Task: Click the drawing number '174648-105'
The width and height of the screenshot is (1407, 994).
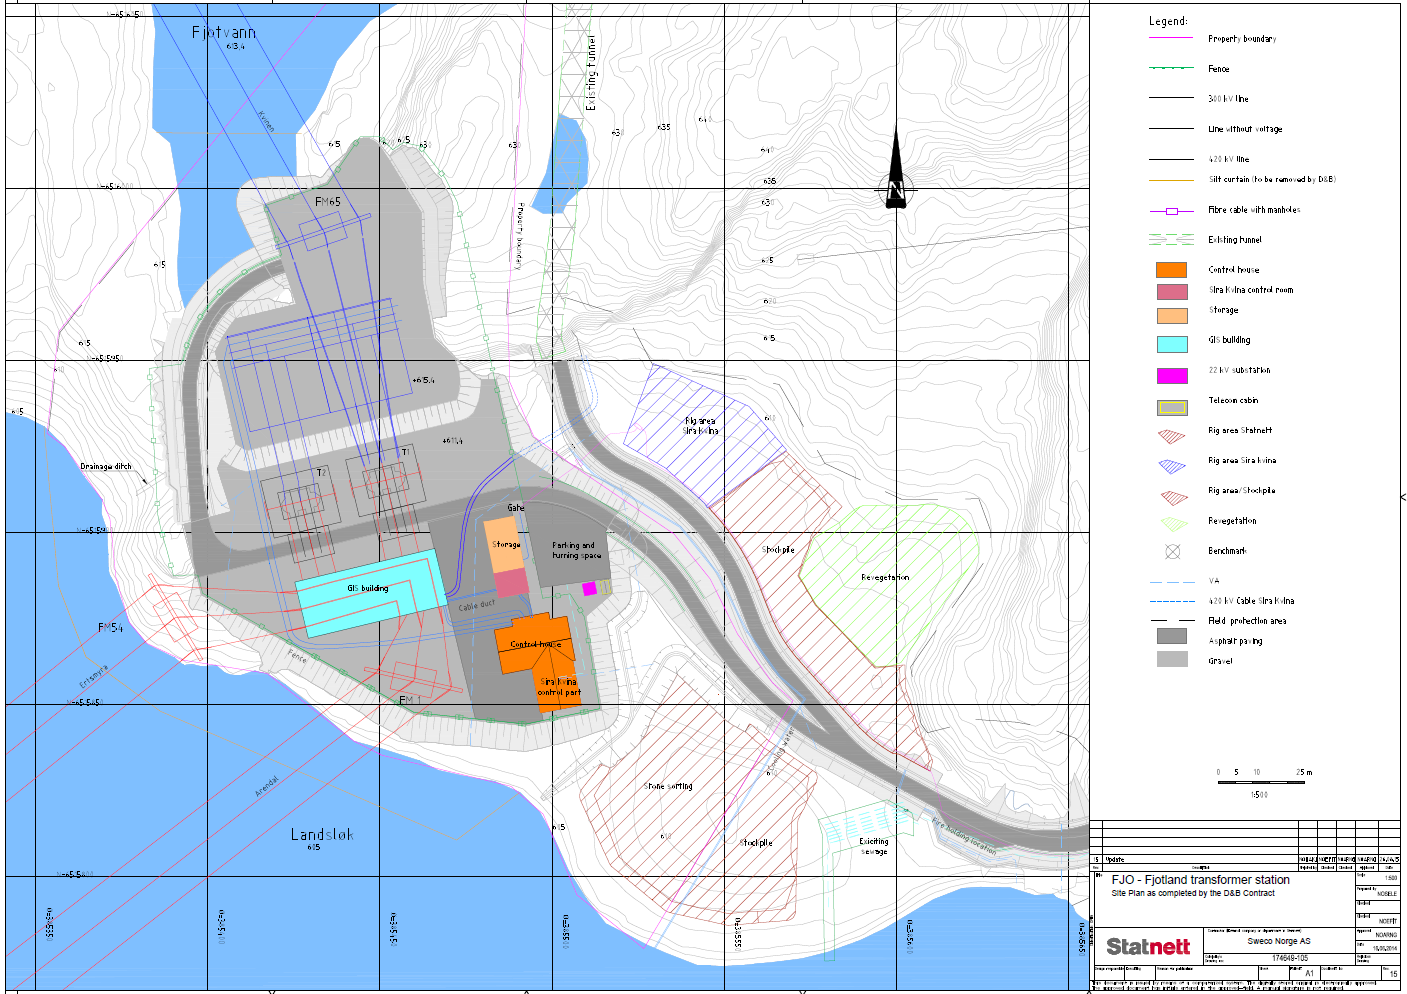Action: pos(1289,958)
